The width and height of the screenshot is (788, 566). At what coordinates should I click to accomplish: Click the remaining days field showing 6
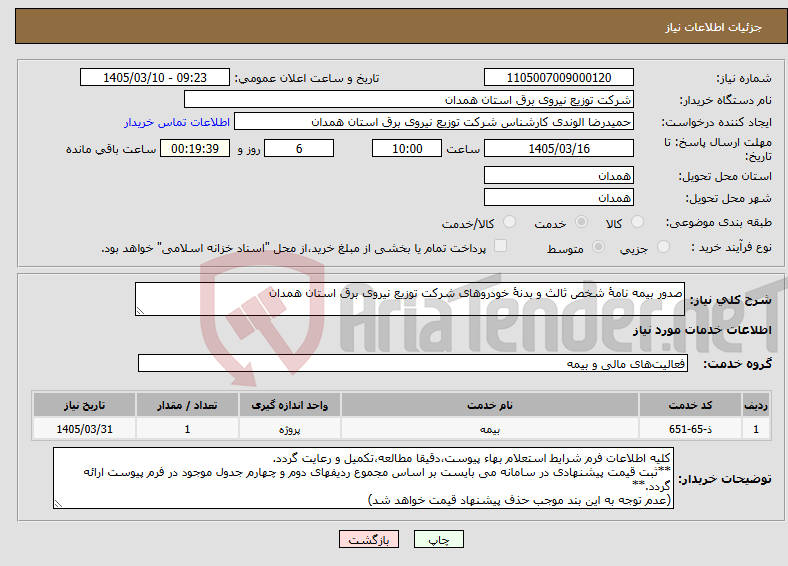click(299, 149)
